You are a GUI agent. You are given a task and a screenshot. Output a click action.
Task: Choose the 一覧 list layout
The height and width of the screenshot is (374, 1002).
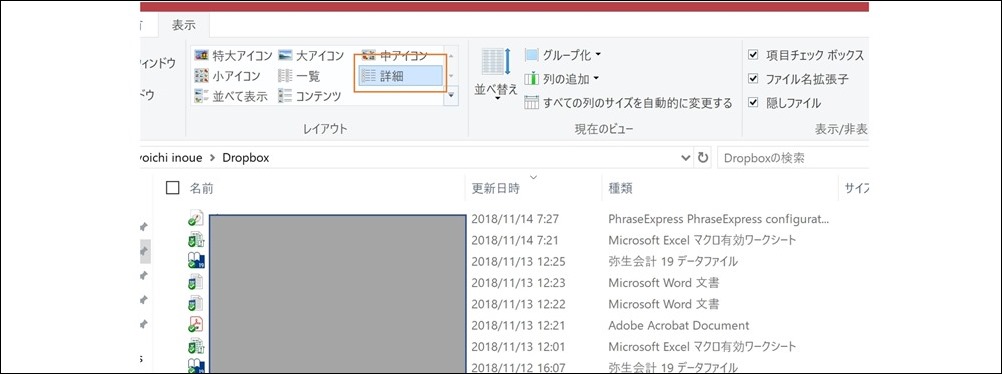299,76
